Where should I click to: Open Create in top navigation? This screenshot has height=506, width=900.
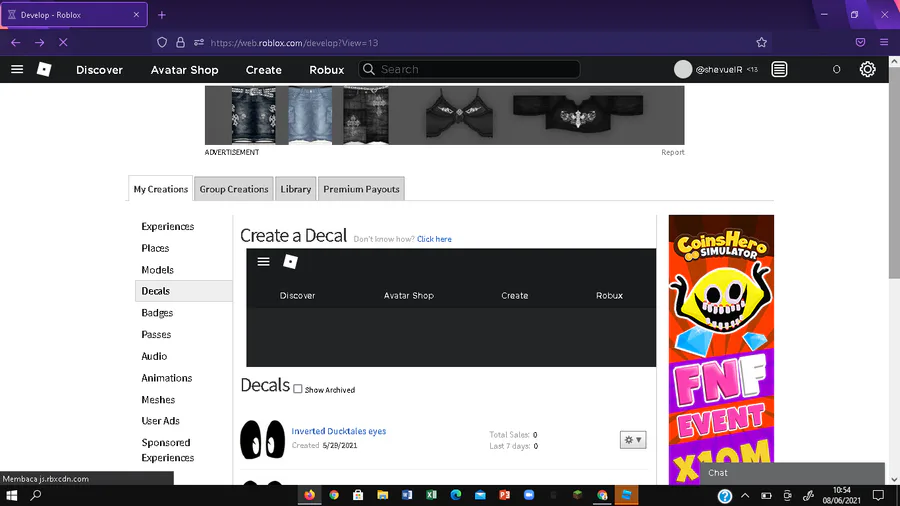(263, 69)
